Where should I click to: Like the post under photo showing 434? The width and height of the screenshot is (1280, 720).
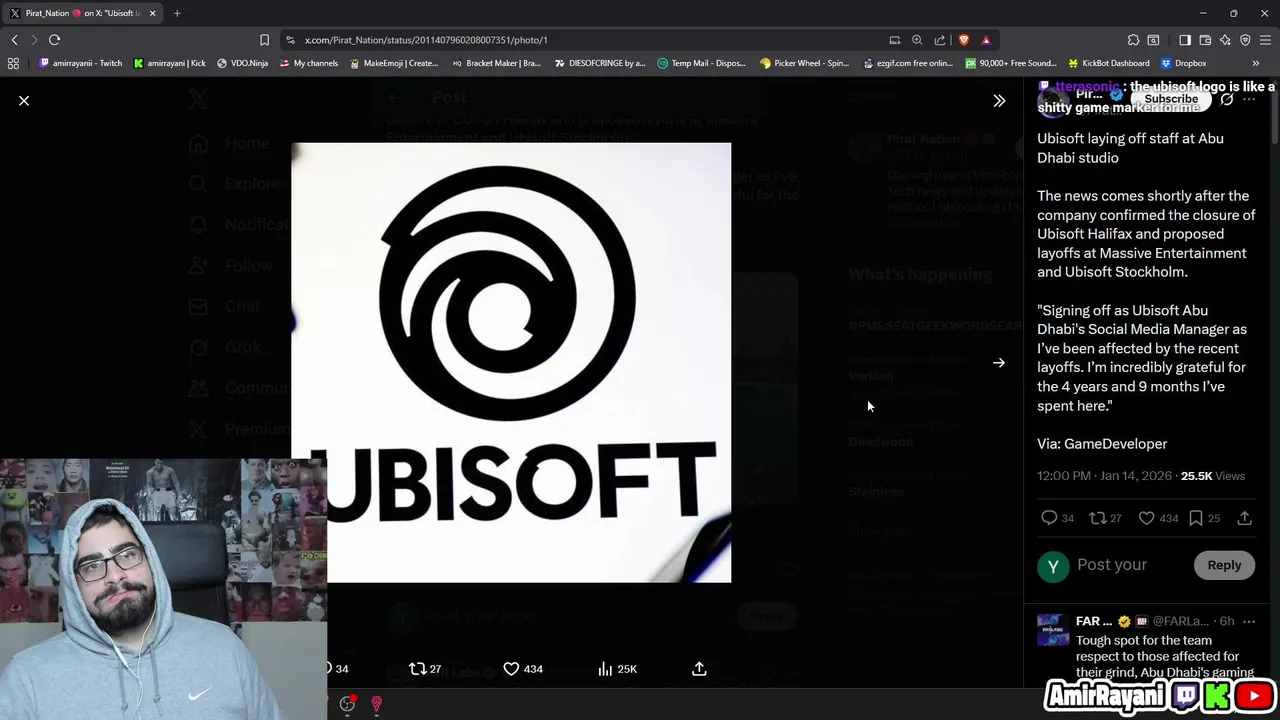522,669
